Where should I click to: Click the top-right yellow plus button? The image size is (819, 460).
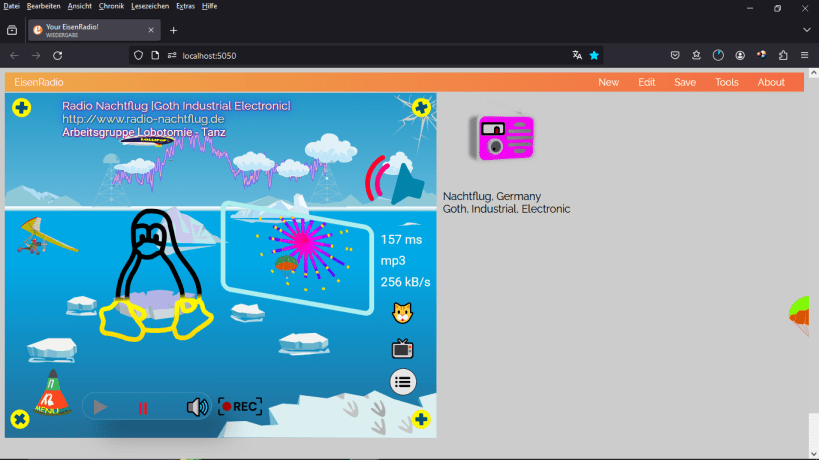421,108
